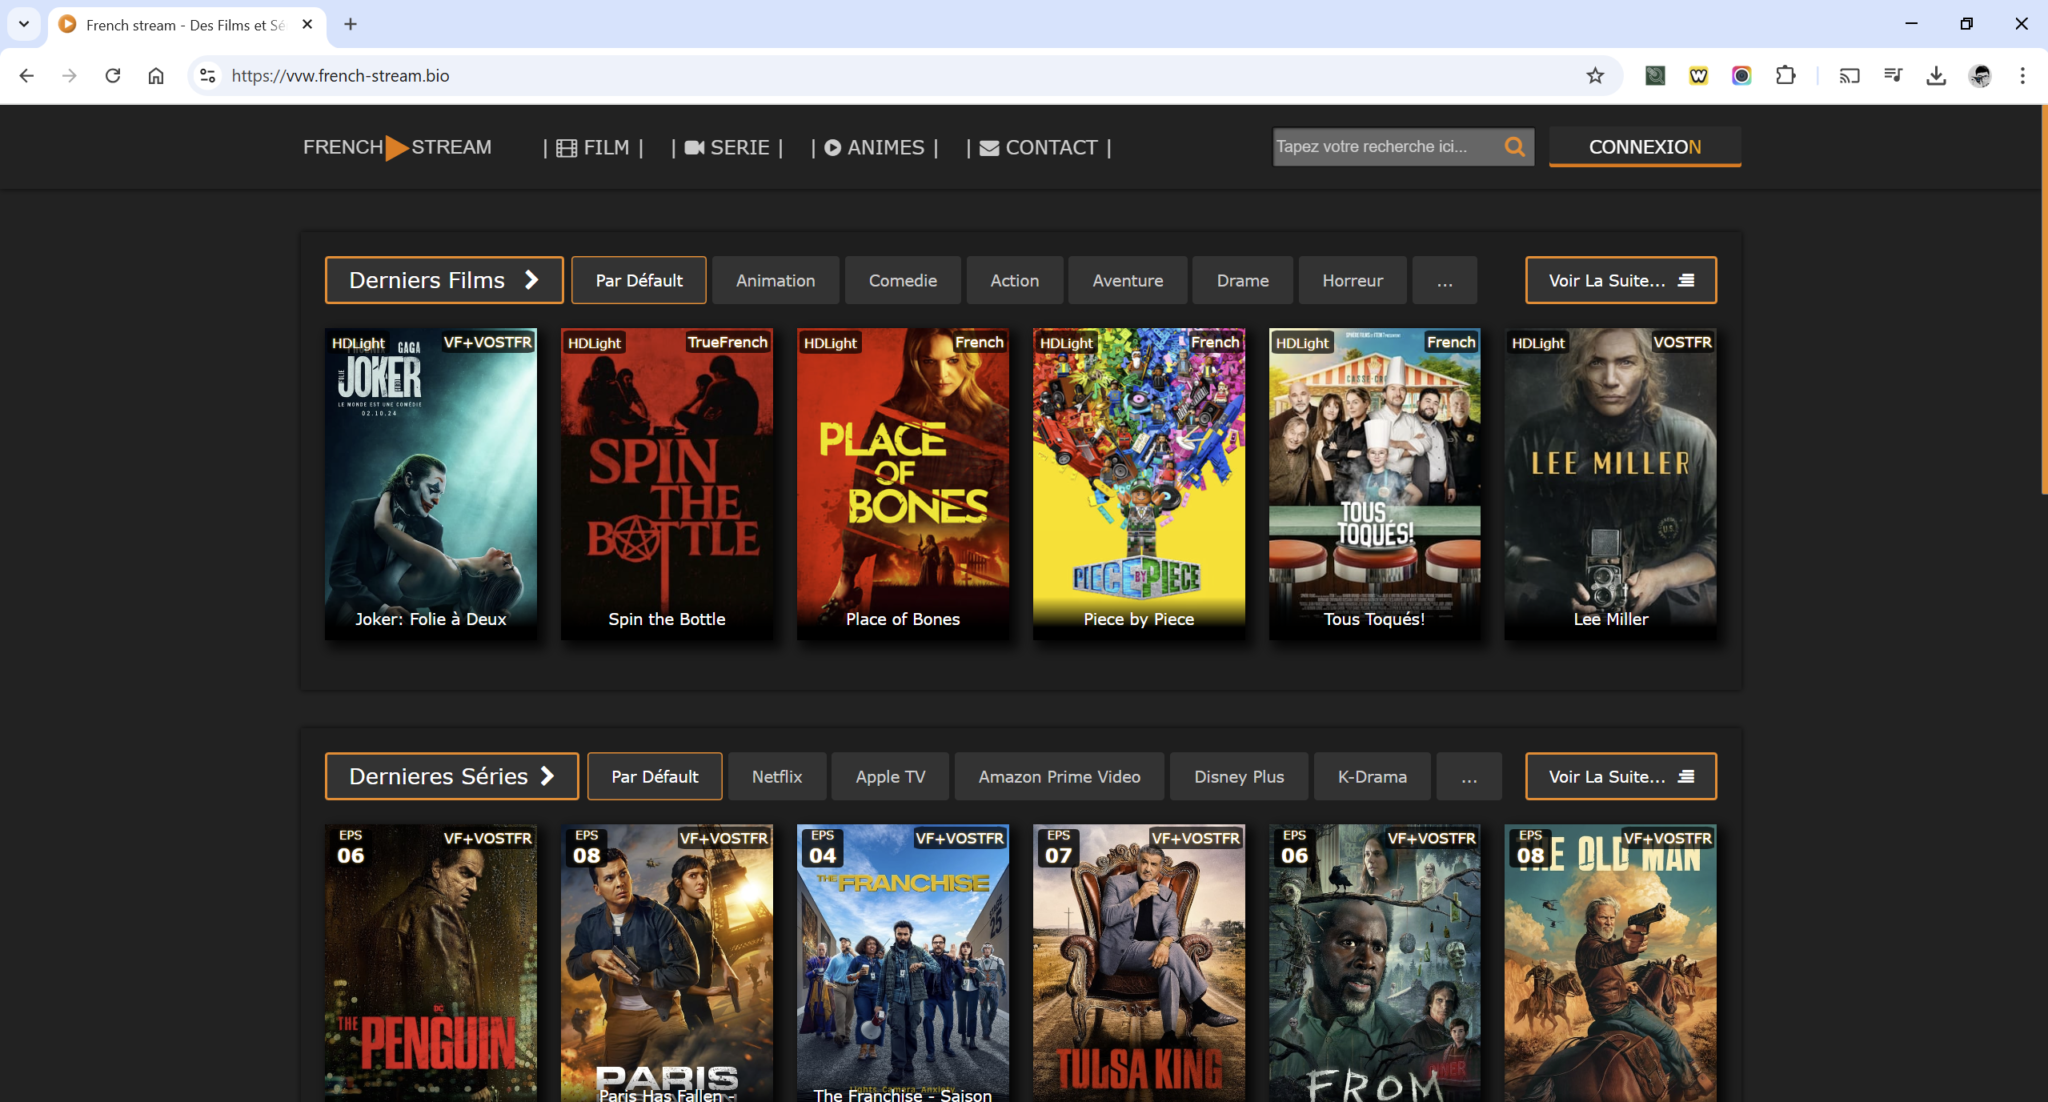Click Voir La Suite for films

(x=1620, y=281)
